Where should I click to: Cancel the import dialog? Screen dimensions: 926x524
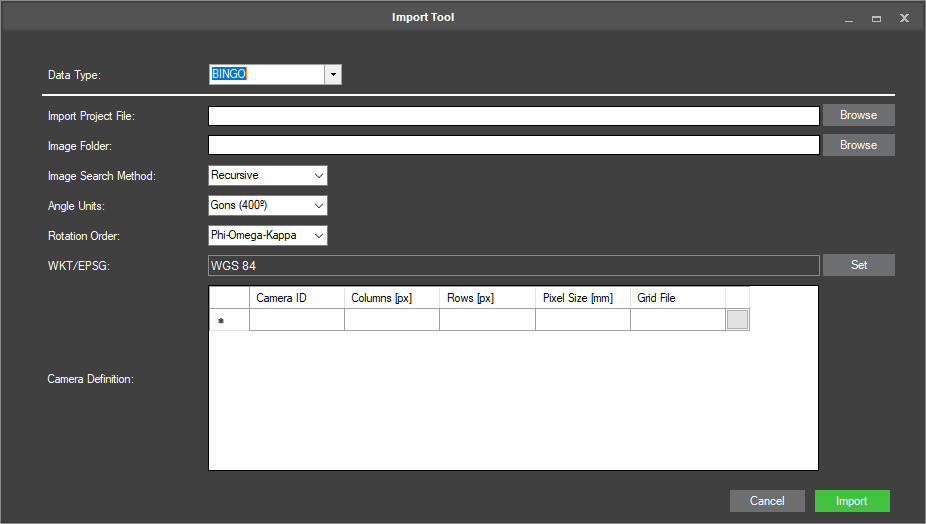click(767, 501)
